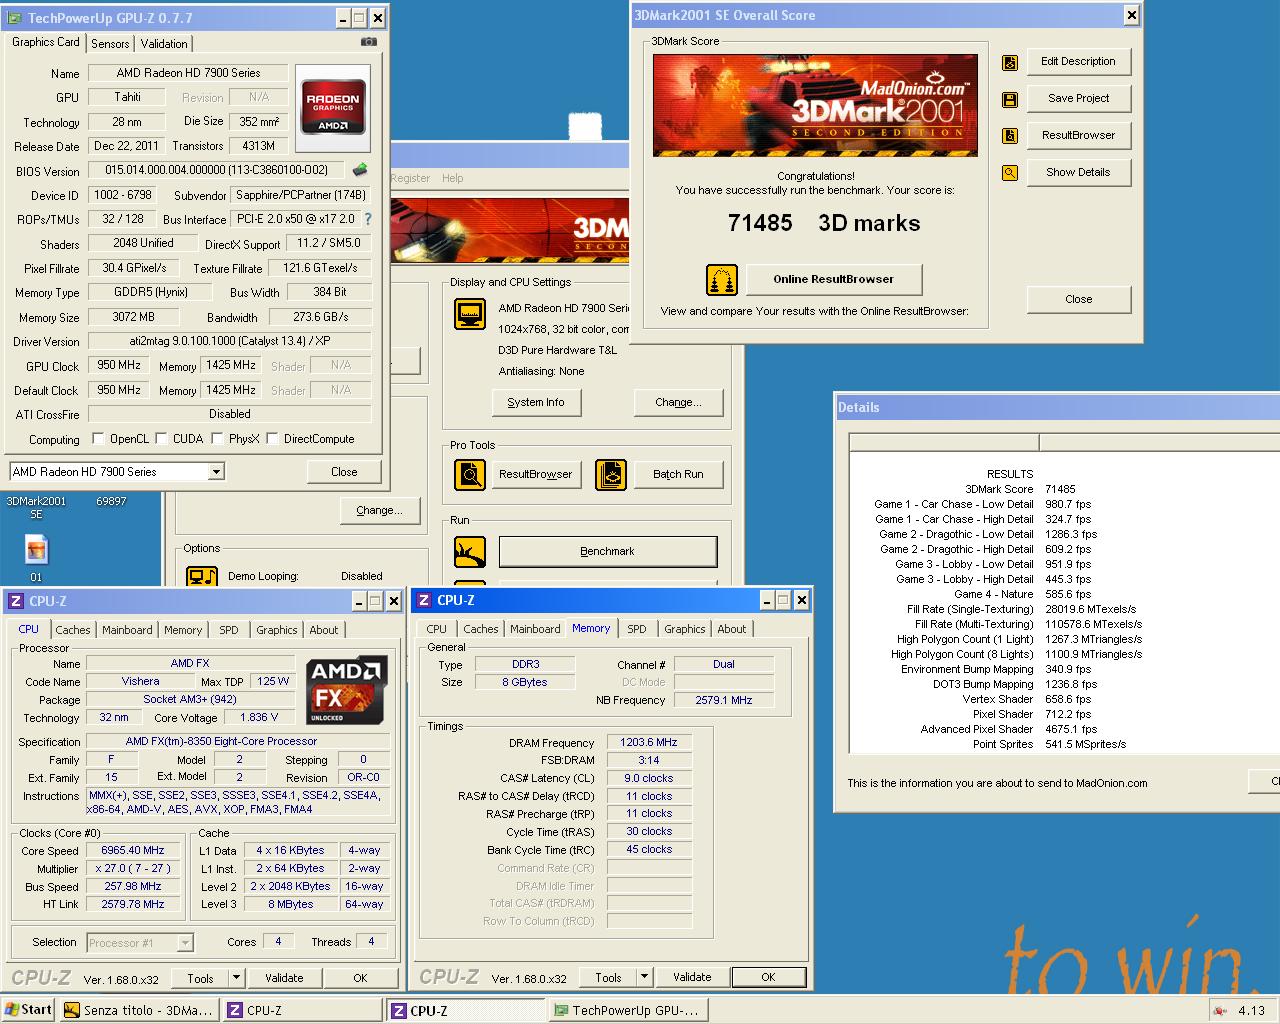The image size is (1280, 1024).
Task: Open Senza titolo 3DMark taskbar item
Action: [x=138, y=1010]
